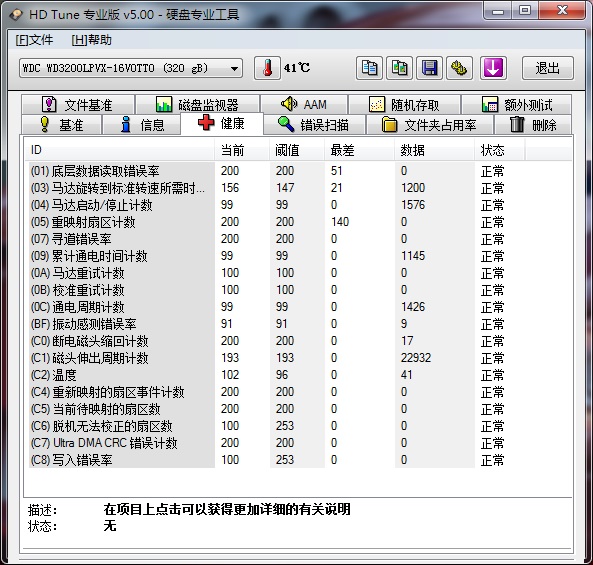Click the 41℃ temperature reading
The height and width of the screenshot is (565, 593).
point(296,68)
